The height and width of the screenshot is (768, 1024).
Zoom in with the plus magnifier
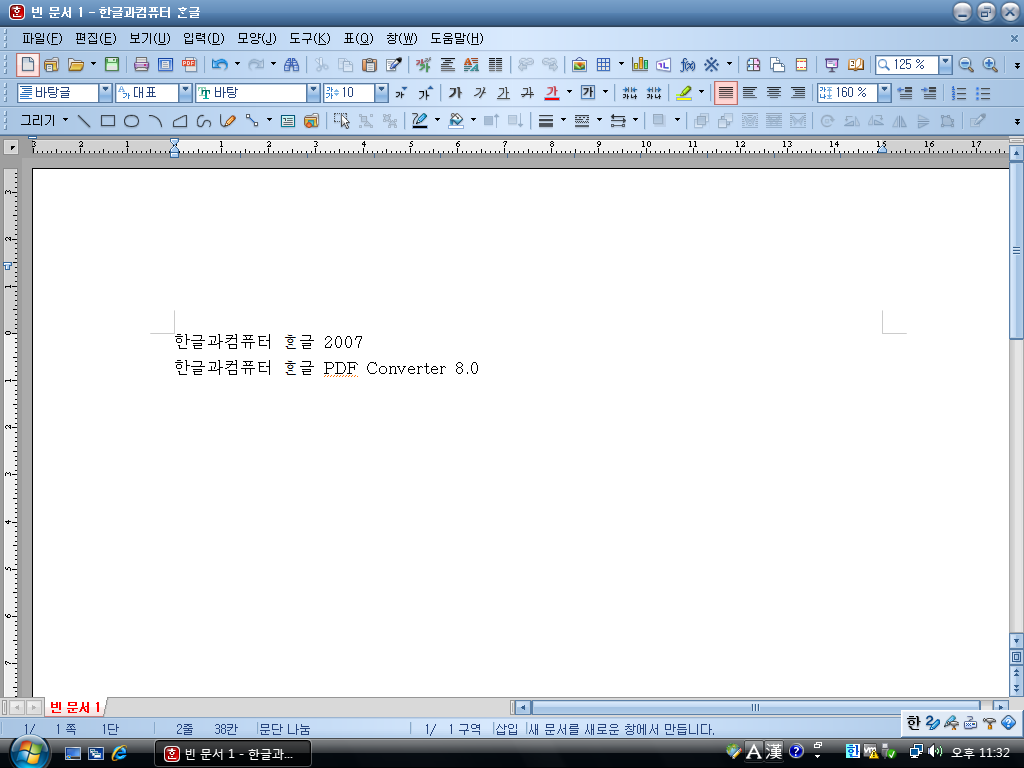point(991,65)
